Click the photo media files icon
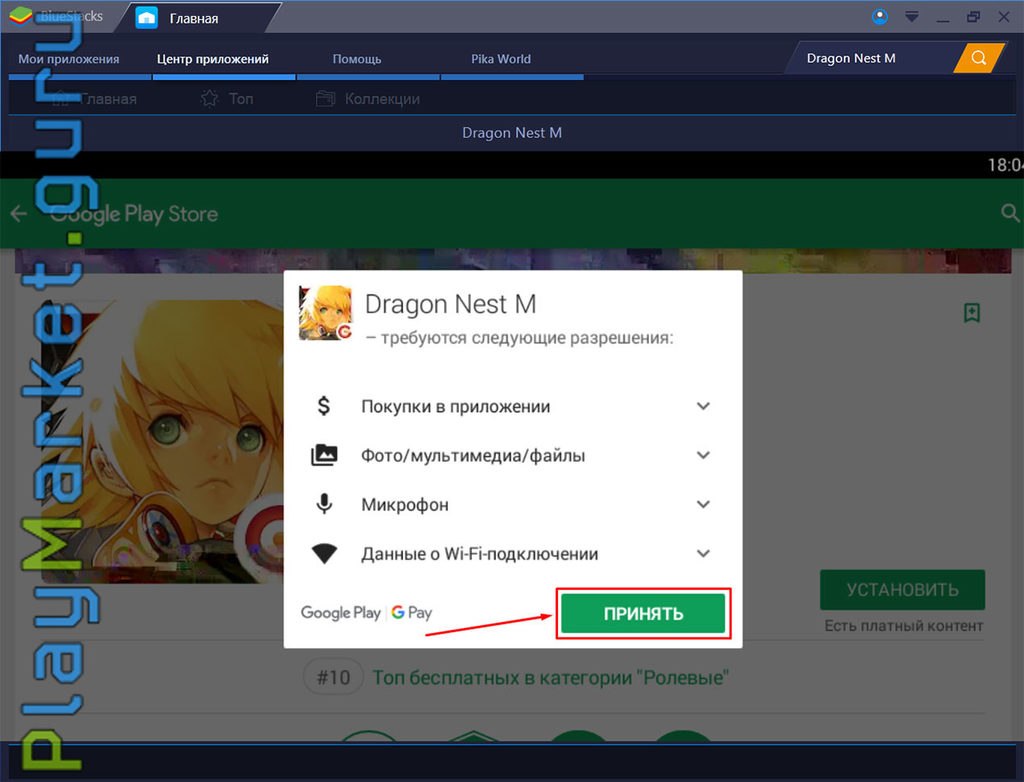The height and width of the screenshot is (782, 1024). [324, 455]
